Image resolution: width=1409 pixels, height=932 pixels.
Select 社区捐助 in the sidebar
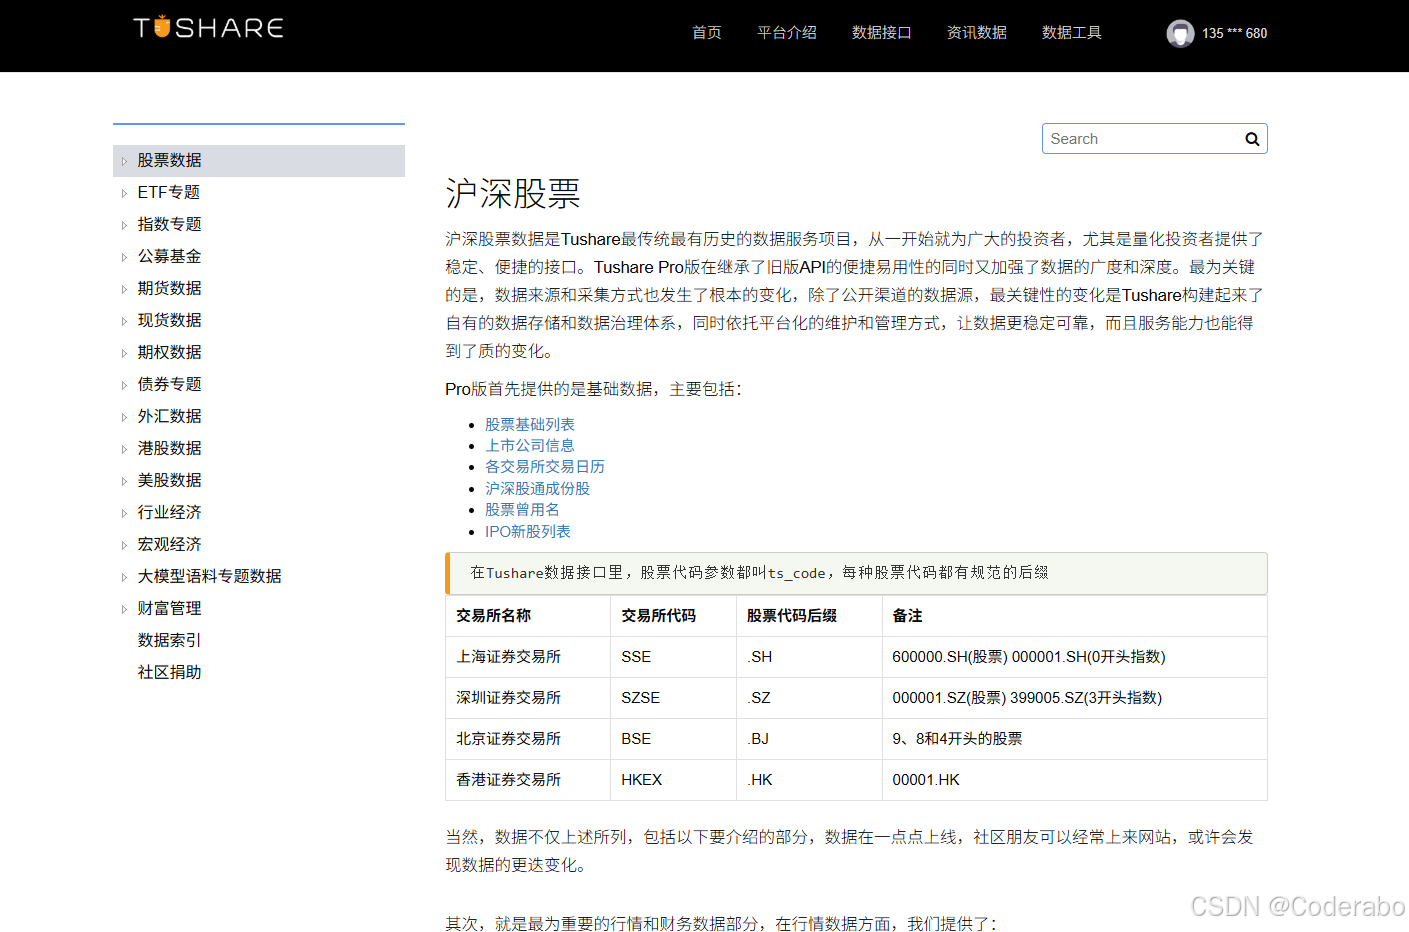click(168, 672)
